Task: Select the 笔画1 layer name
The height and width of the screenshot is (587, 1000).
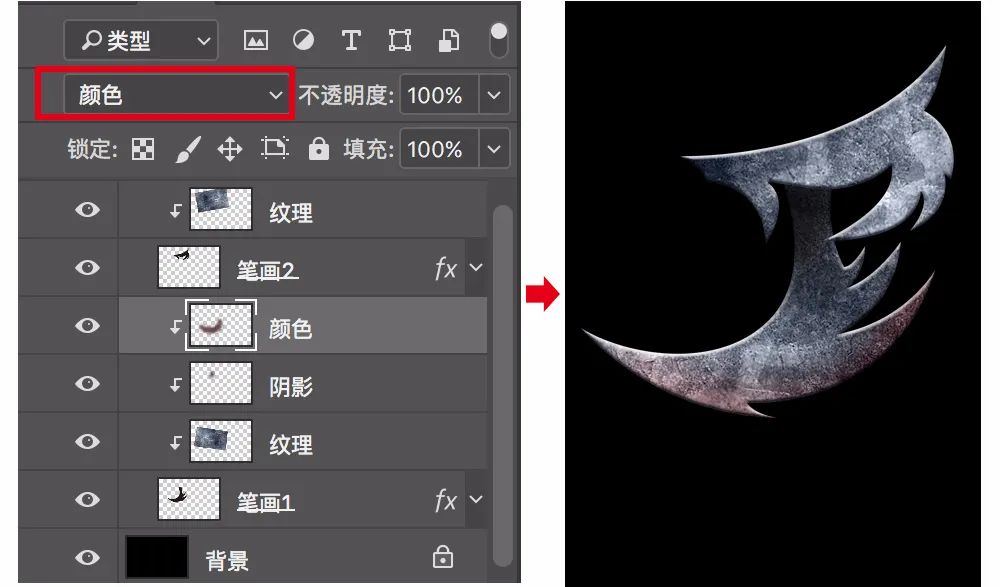Action: pyautogui.click(x=265, y=503)
